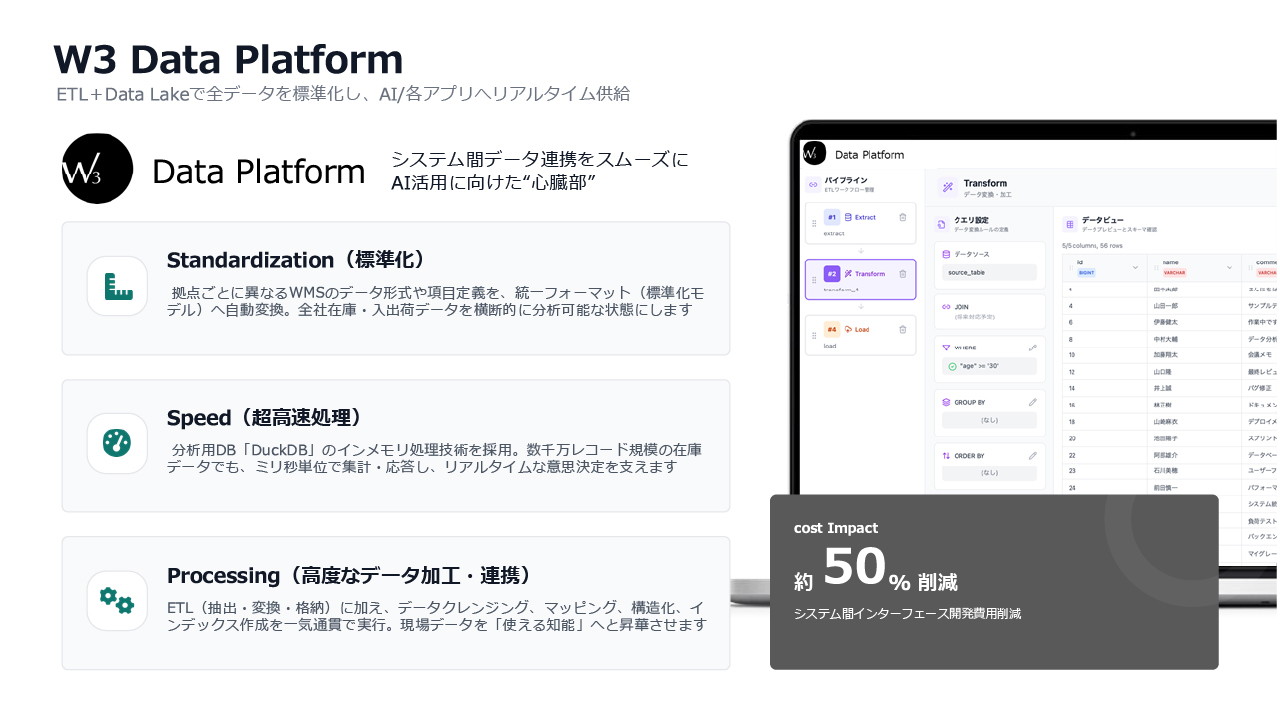The image size is (1280, 701).
Task: Click the gears icon for Processing
Action: pyautogui.click(x=117, y=600)
